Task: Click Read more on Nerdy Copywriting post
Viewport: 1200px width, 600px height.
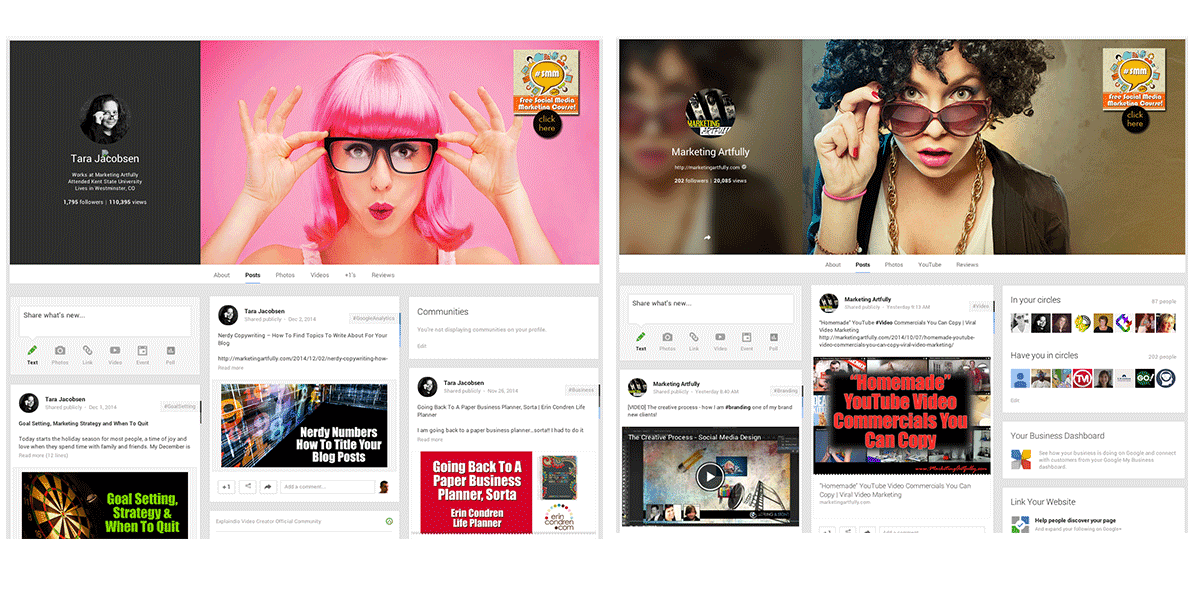Action: click(230, 368)
